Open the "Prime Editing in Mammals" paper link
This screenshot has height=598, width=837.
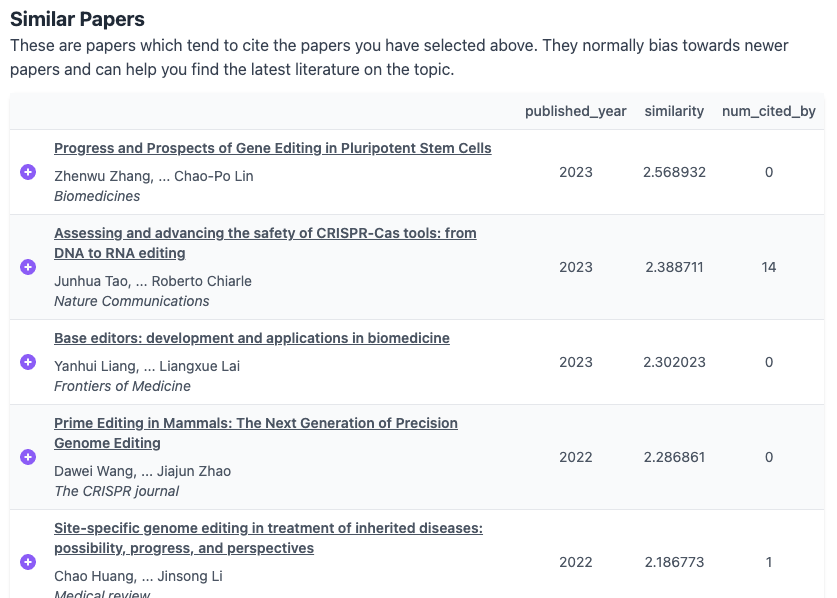coord(255,433)
